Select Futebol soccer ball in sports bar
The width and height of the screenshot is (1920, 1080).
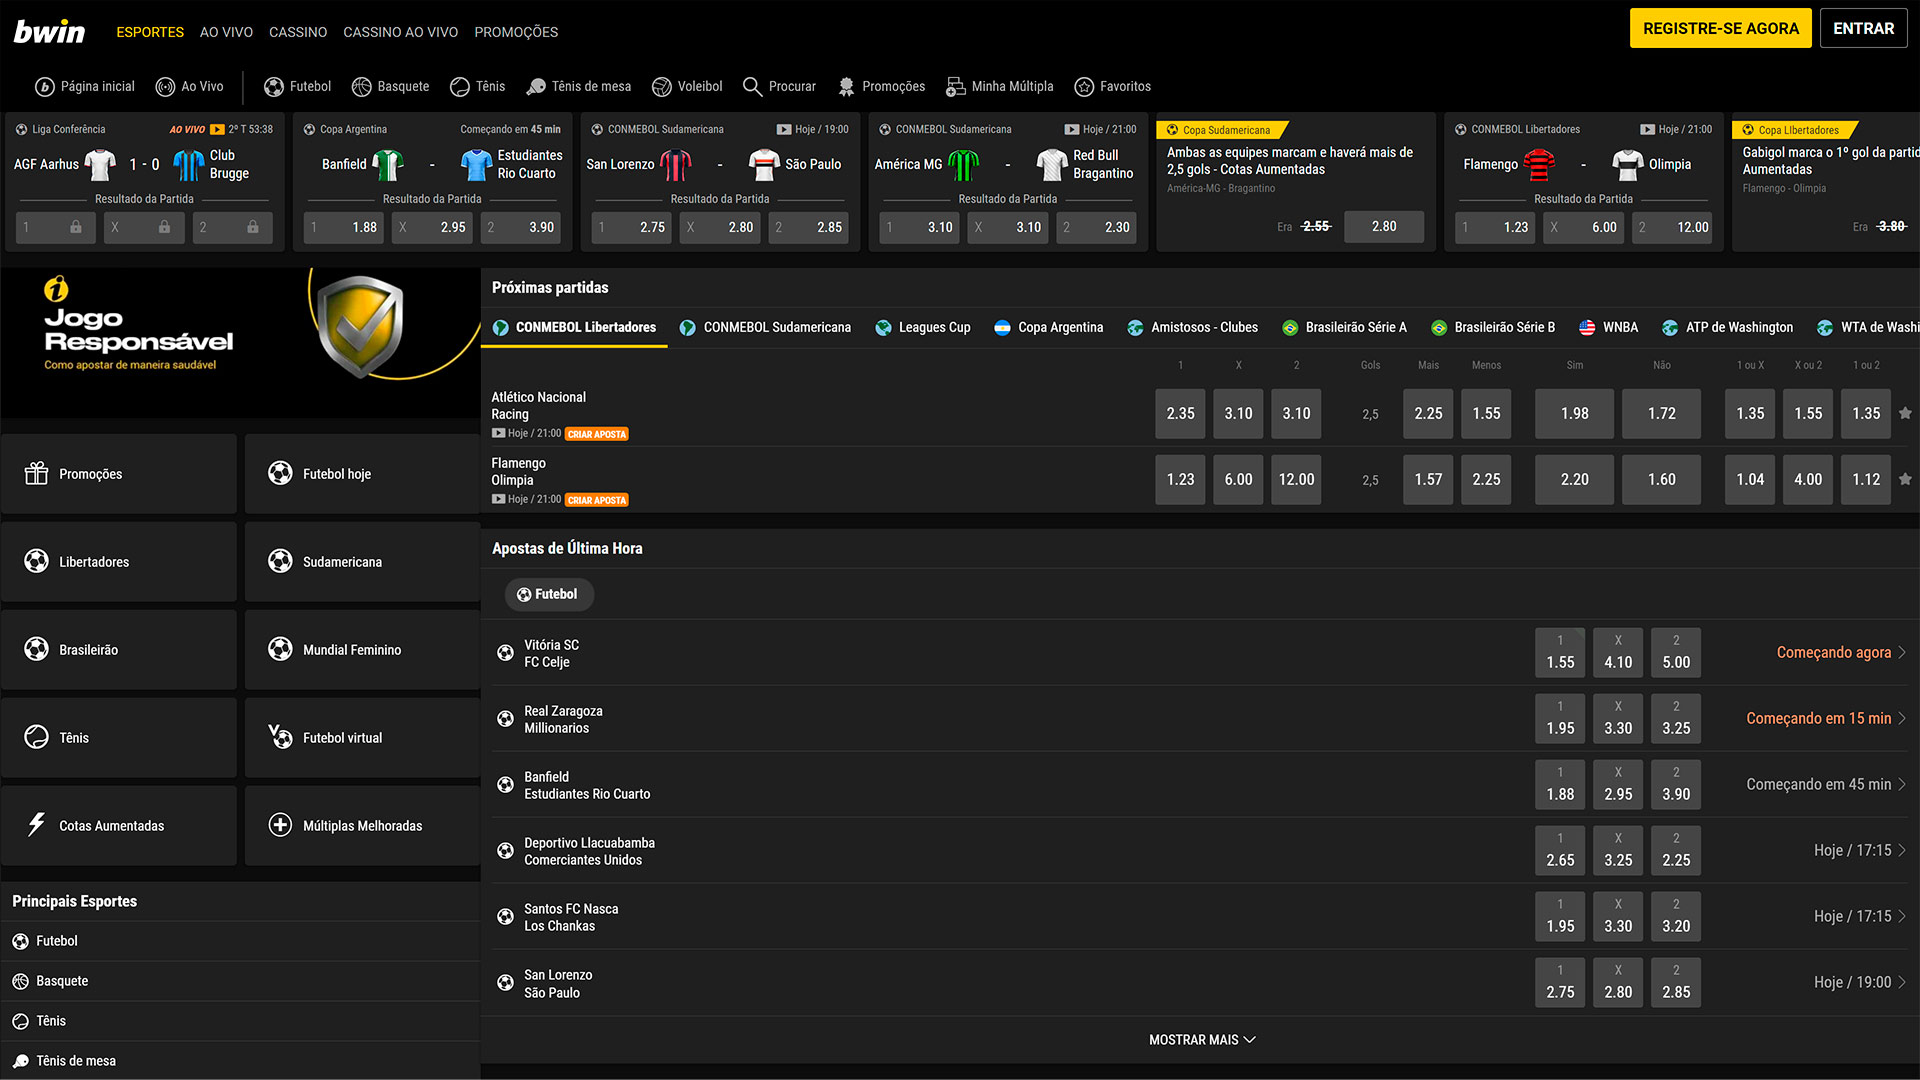pyautogui.click(x=274, y=87)
